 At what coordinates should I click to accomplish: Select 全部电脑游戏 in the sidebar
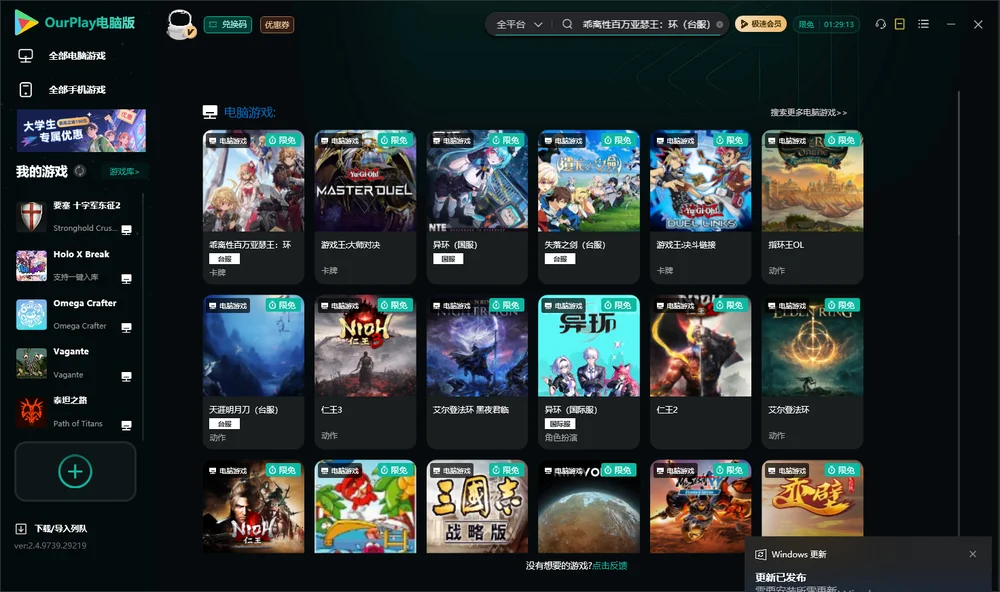(x=77, y=56)
